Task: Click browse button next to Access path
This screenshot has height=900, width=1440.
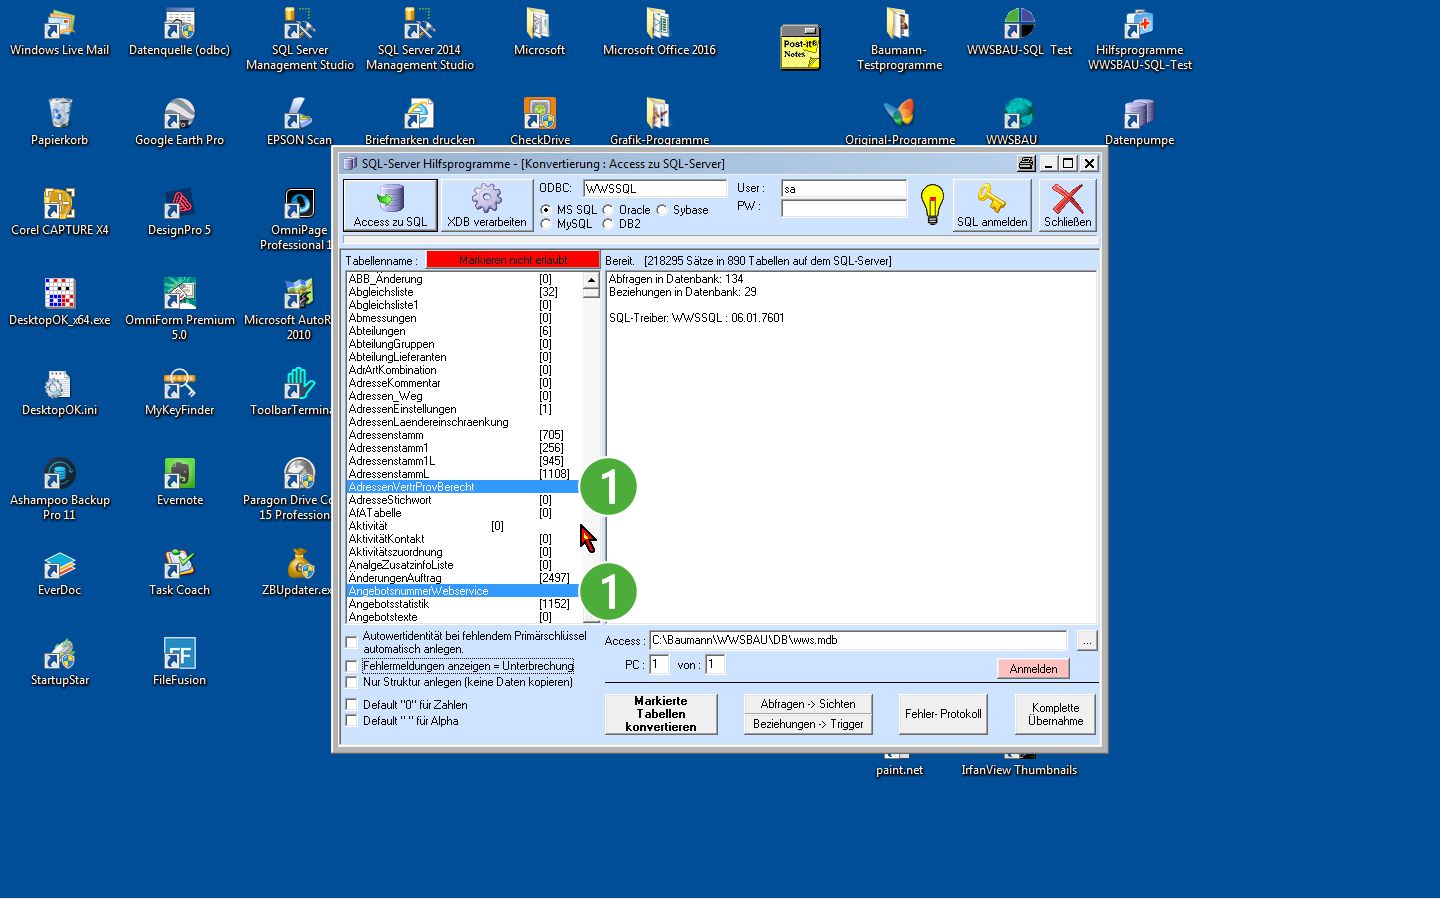Action: point(1087,640)
